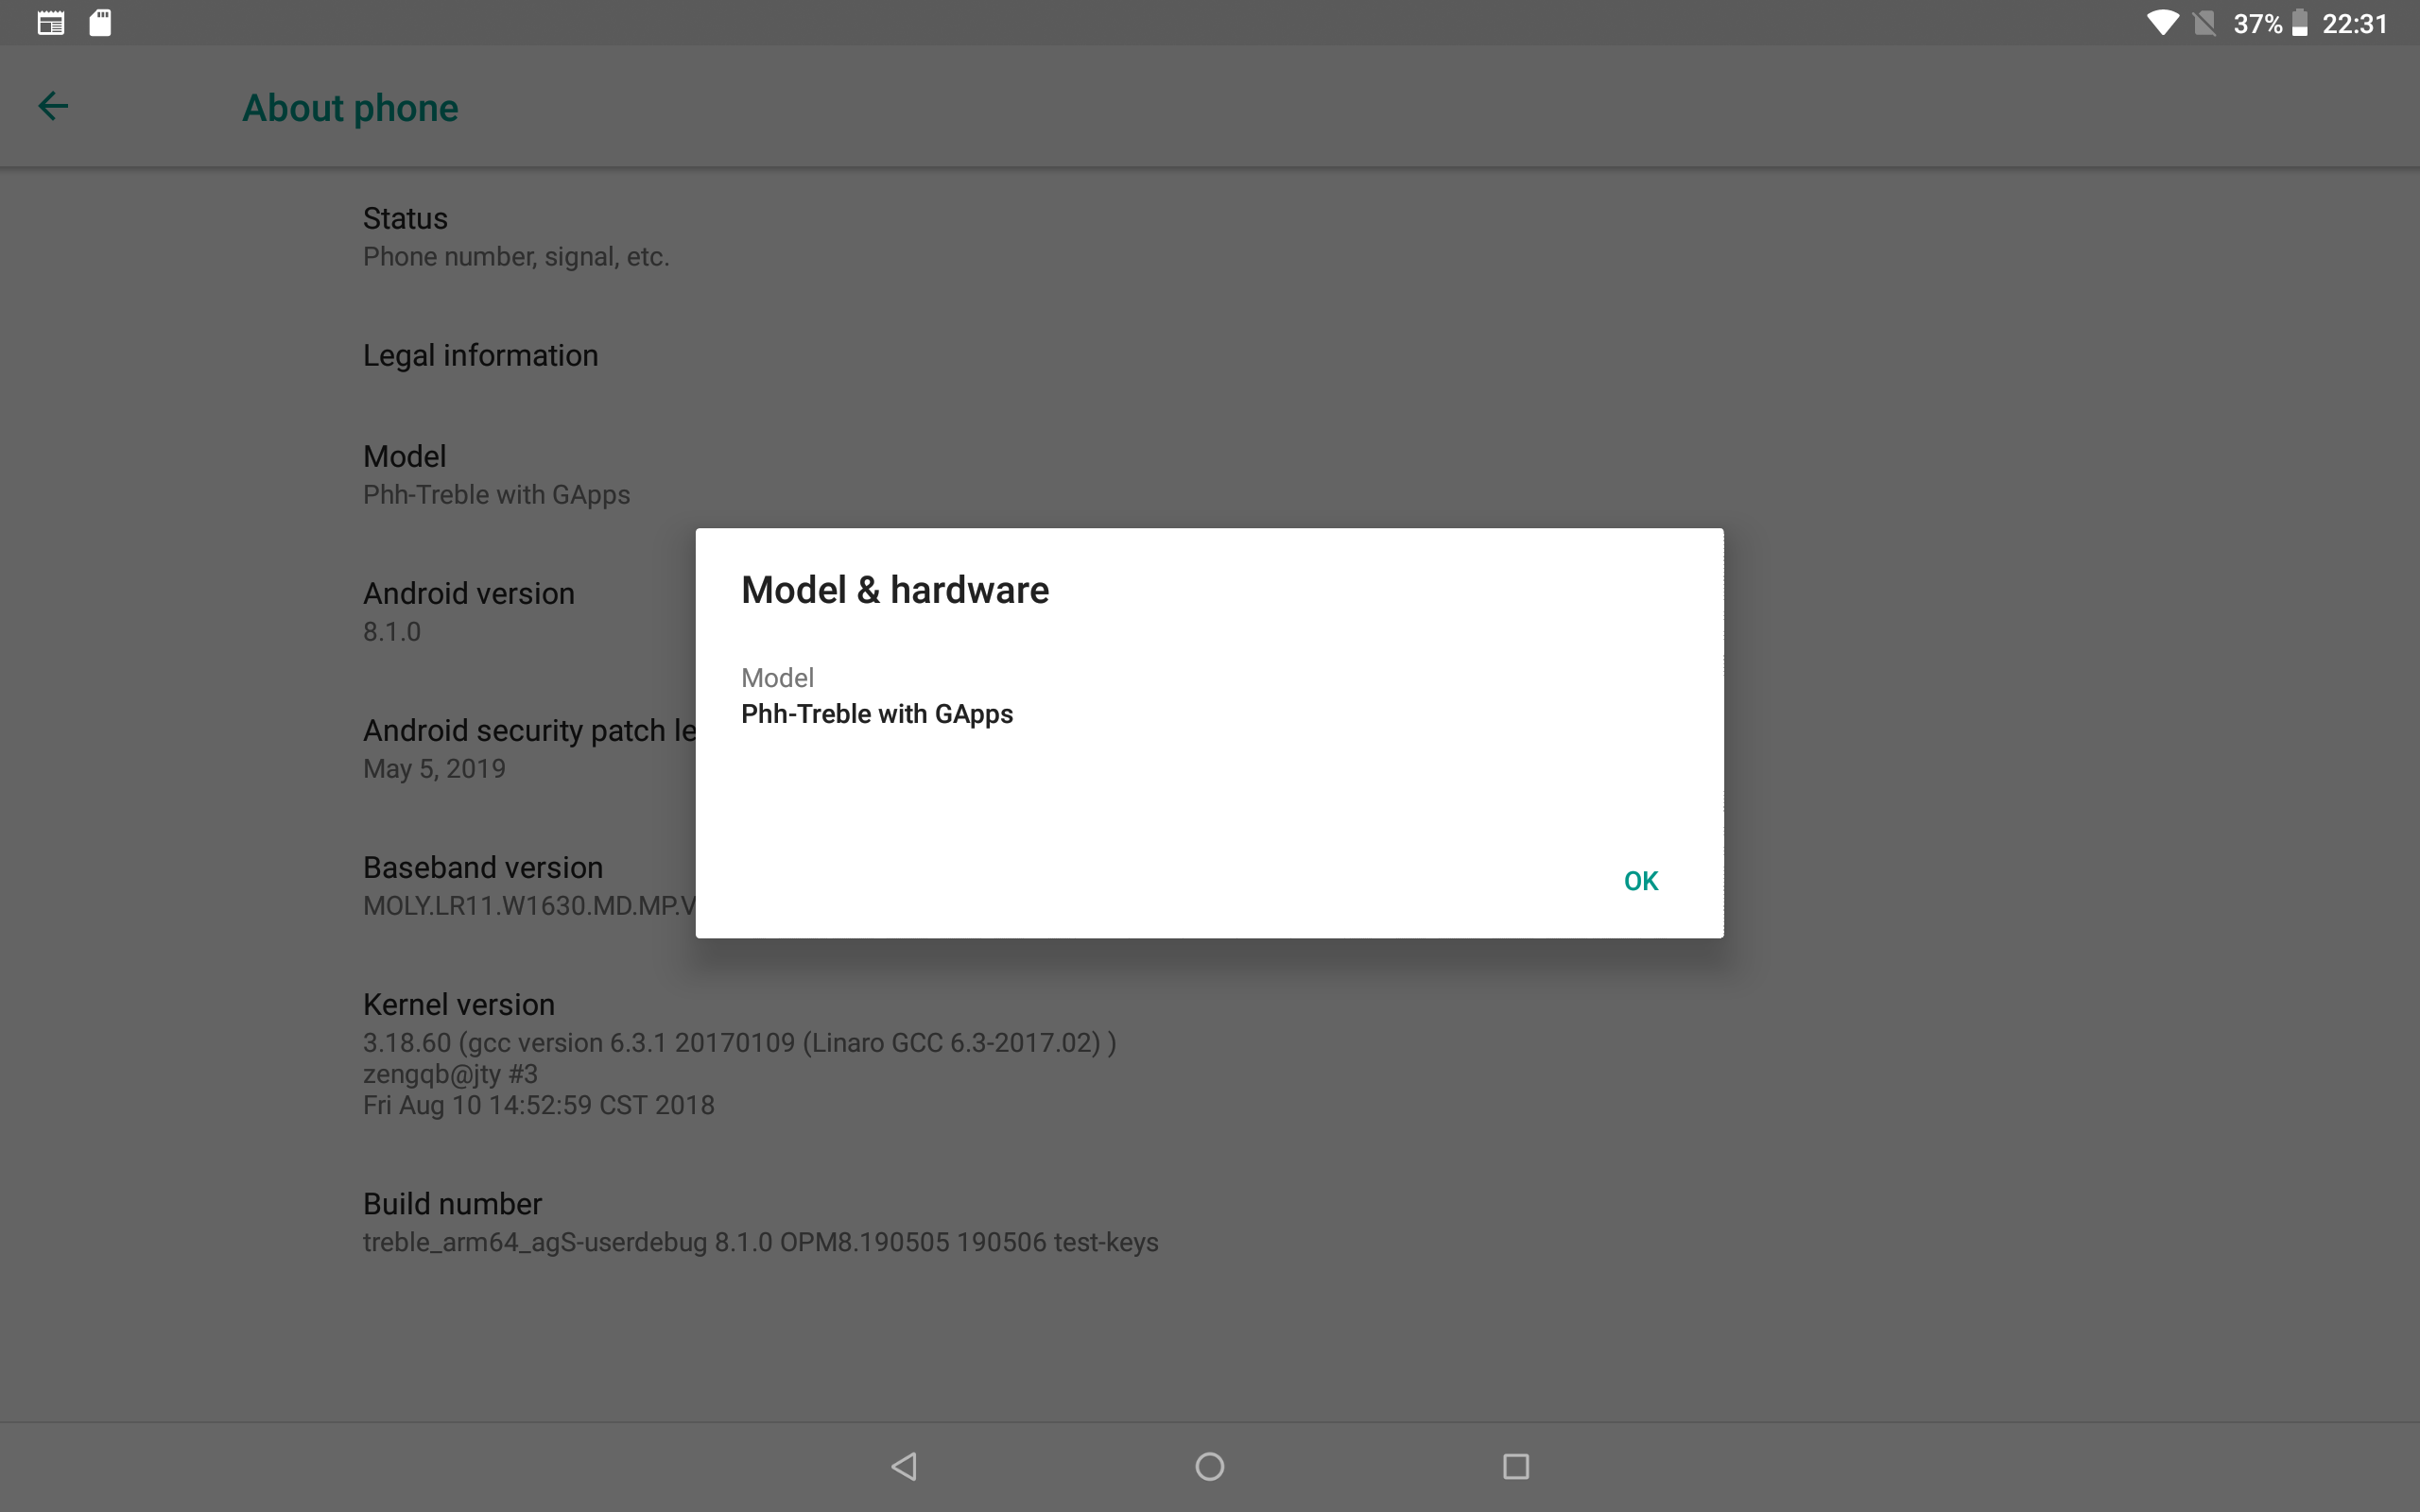Click the 8.1.0 Android version value
The width and height of the screenshot is (2420, 1512).
click(392, 632)
